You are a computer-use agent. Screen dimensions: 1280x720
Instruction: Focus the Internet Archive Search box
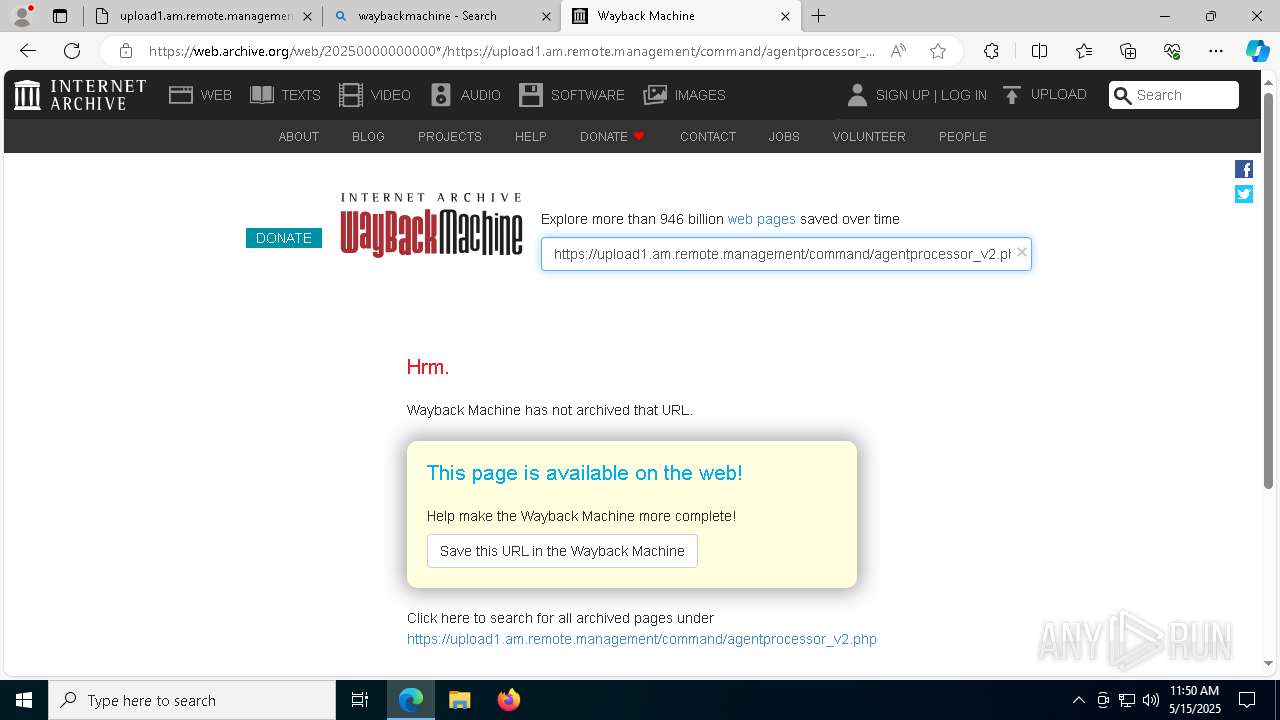pos(1174,95)
